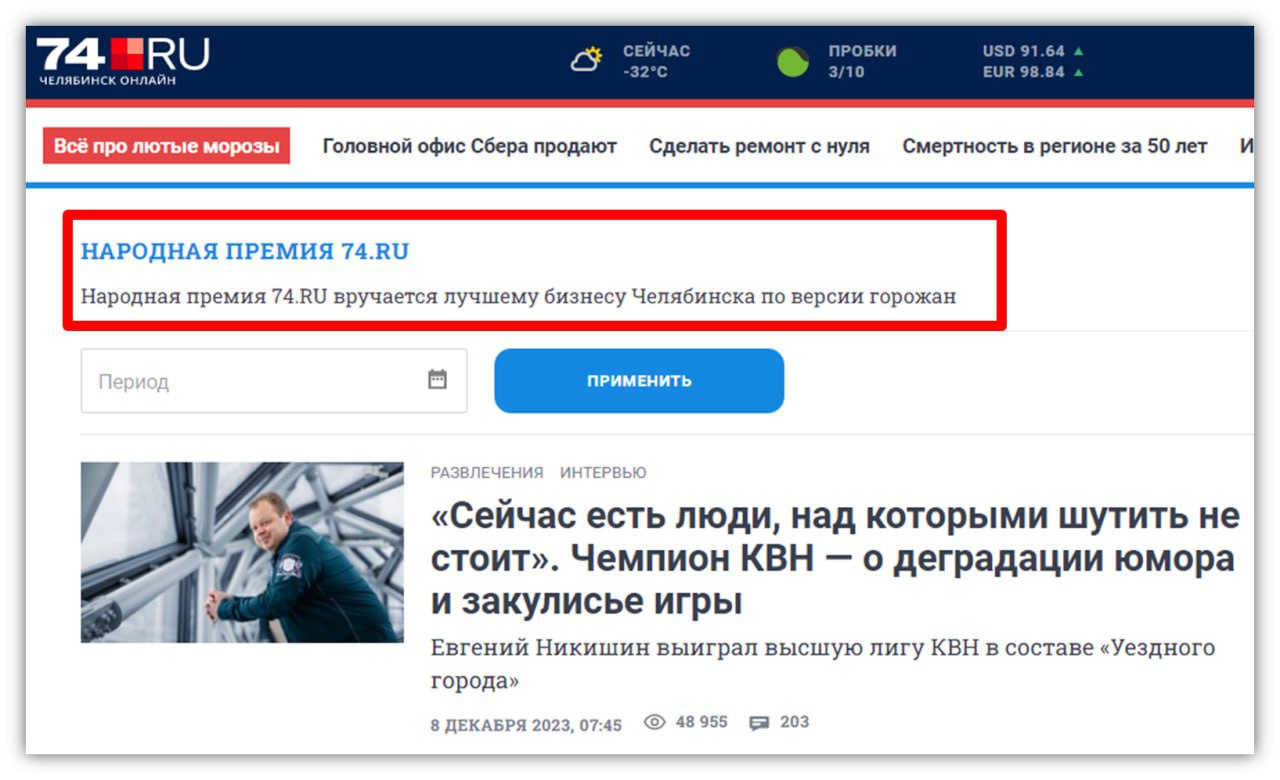Open Смертность в регионе за 50 лет
This screenshot has height=780, width=1280.
click(1055, 146)
